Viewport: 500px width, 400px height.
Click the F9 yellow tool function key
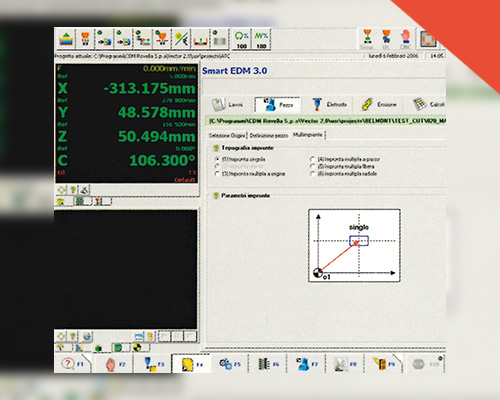[384, 364]
